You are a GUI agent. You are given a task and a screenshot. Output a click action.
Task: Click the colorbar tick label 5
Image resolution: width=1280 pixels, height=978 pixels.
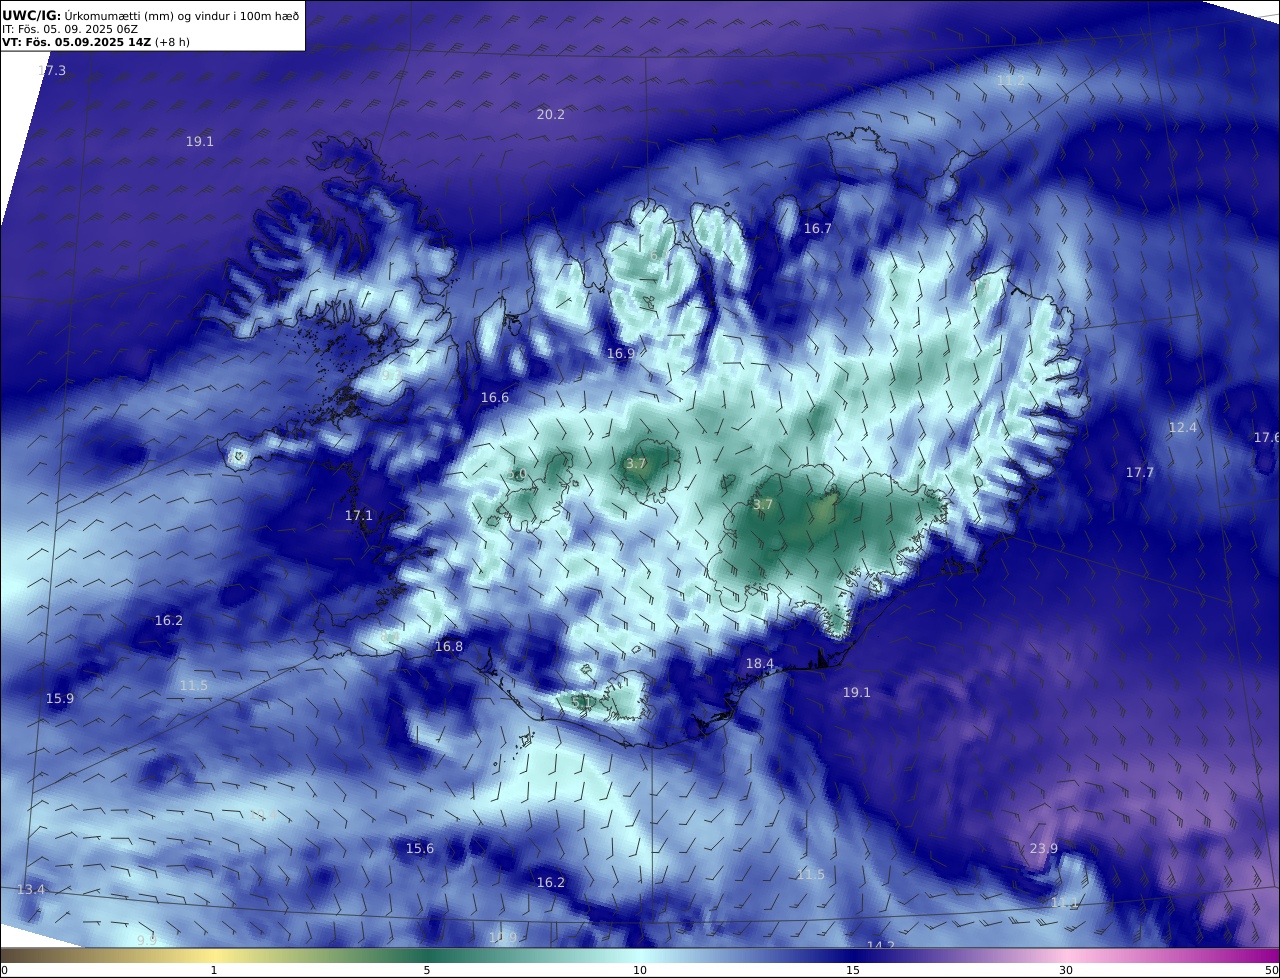click(427, 970)
